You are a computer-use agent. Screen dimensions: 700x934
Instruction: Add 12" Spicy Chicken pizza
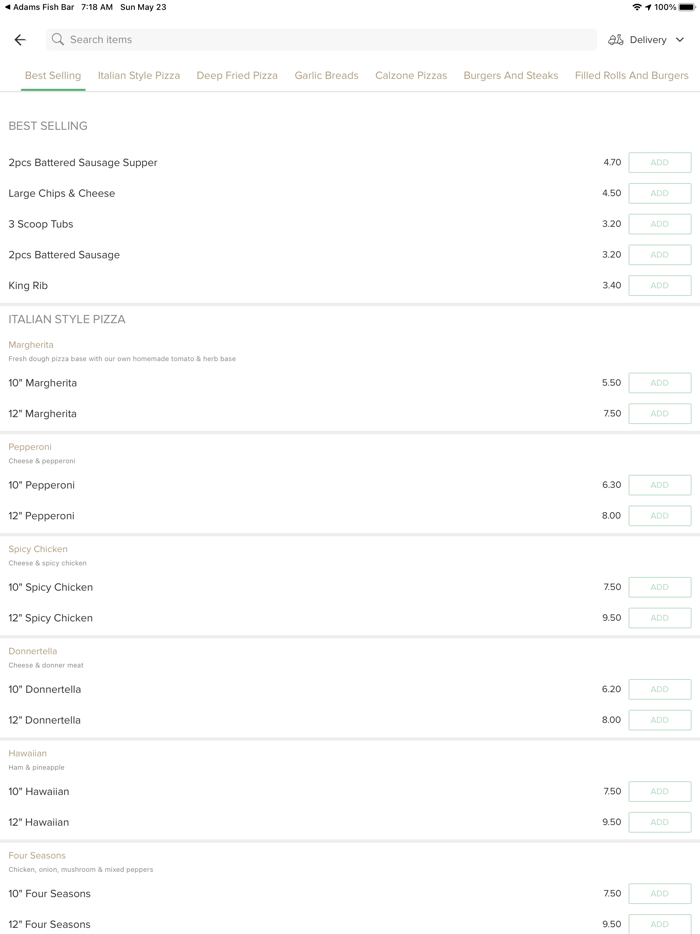(x=659, y=618)
